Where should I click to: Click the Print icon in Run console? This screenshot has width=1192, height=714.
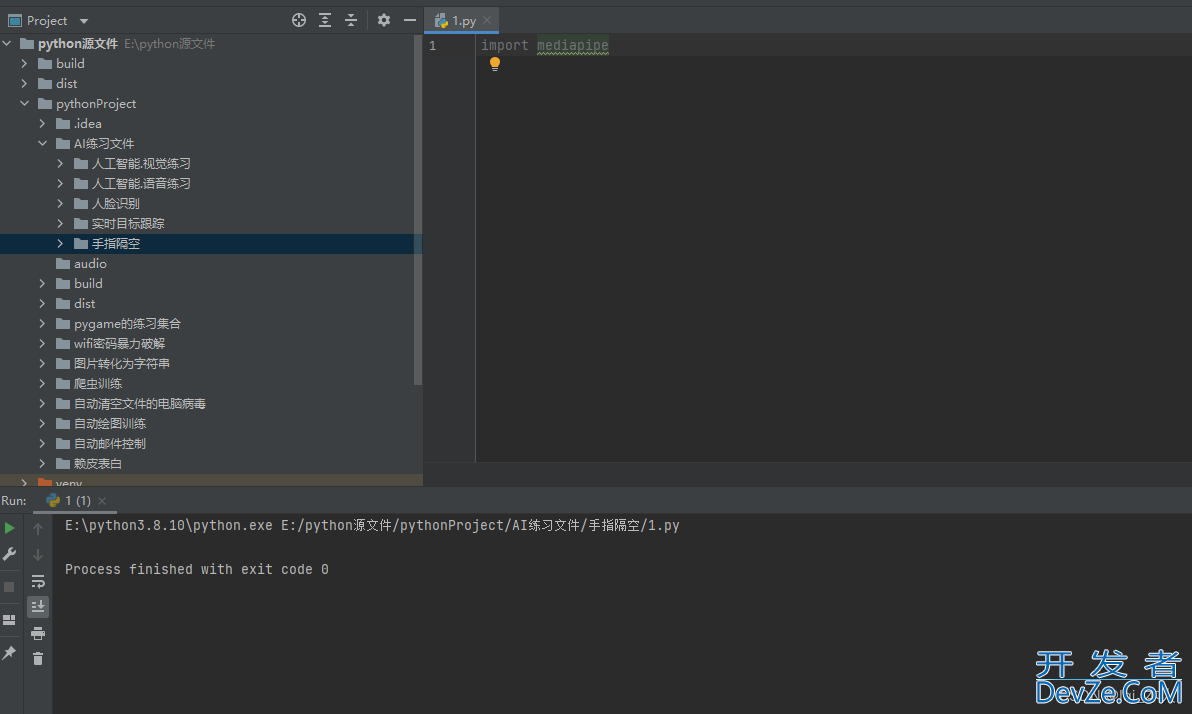tap(38, 633)
